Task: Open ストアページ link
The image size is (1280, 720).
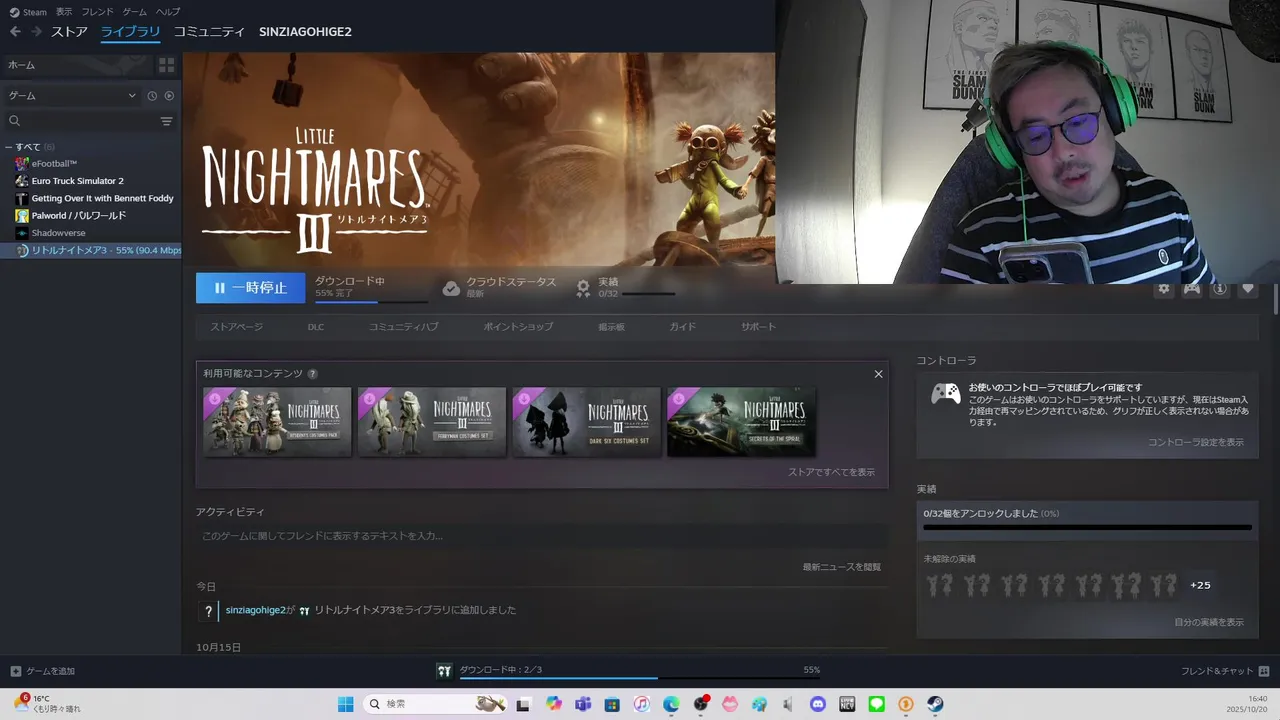Action: point(236,327)
